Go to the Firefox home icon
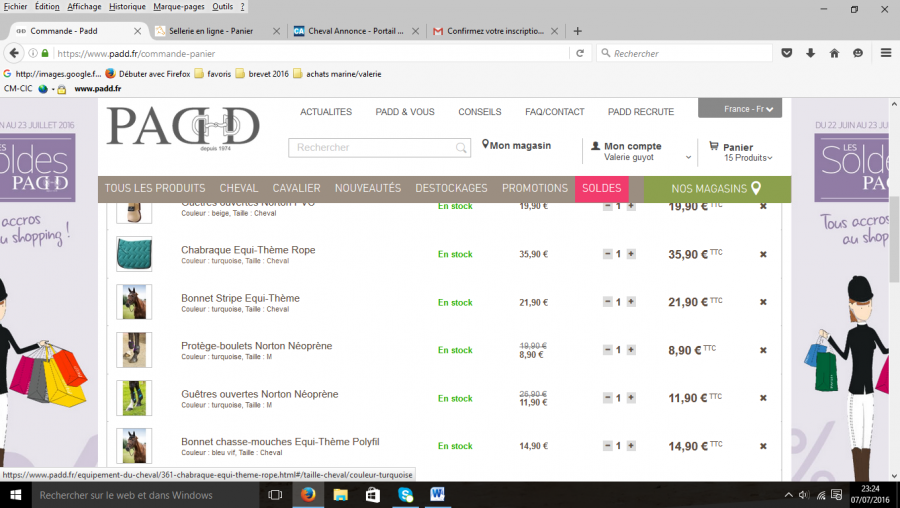Image resolution: width=900 pixels, height=508 pixels. tap(834, 53)
